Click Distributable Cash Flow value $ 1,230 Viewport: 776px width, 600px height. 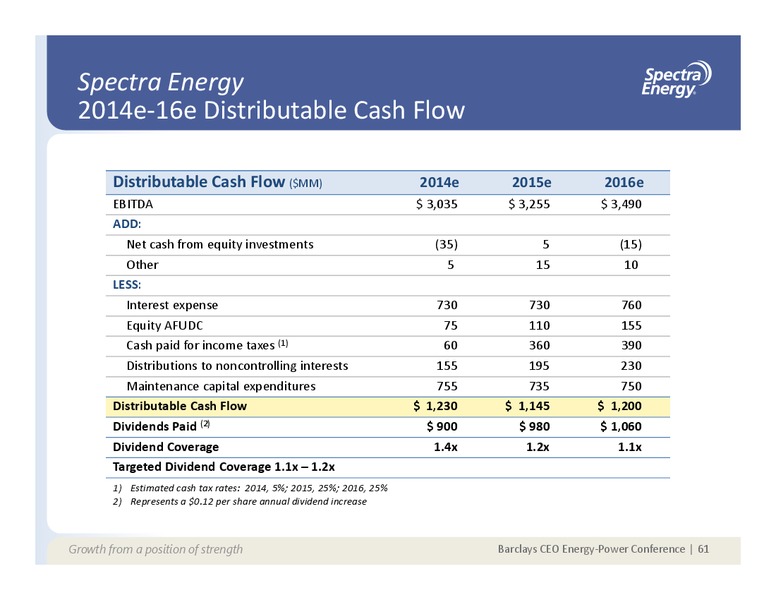tap(436, 406)
